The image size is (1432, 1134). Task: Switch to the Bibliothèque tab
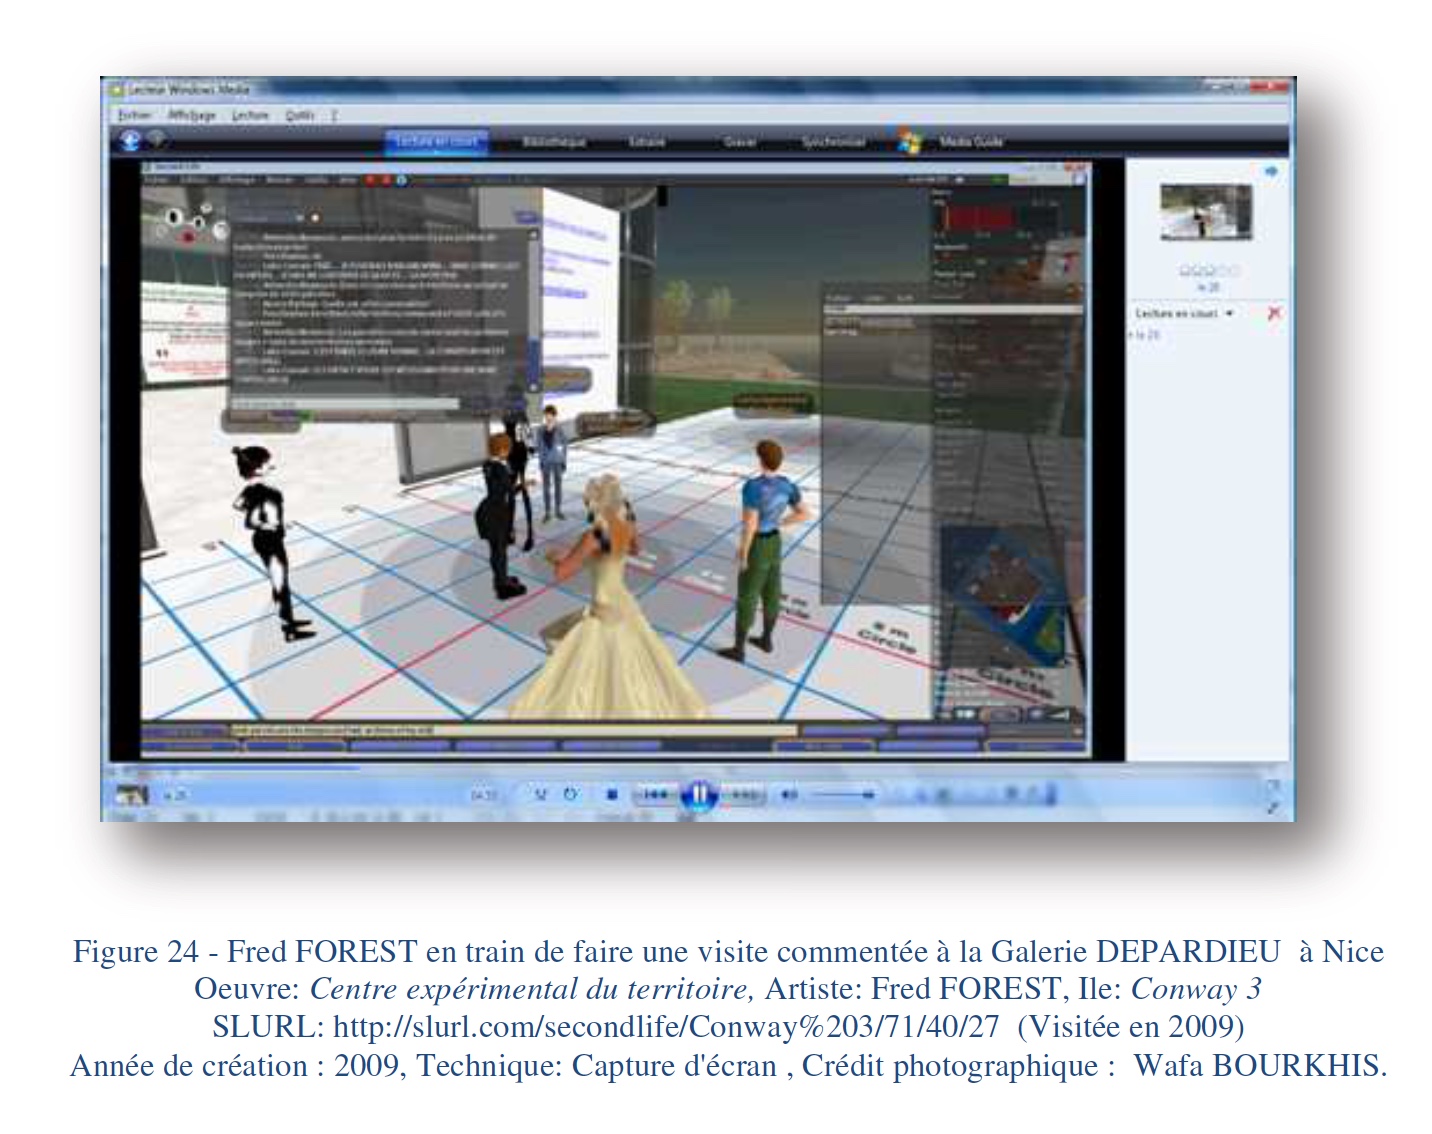[x=553, y=142]
